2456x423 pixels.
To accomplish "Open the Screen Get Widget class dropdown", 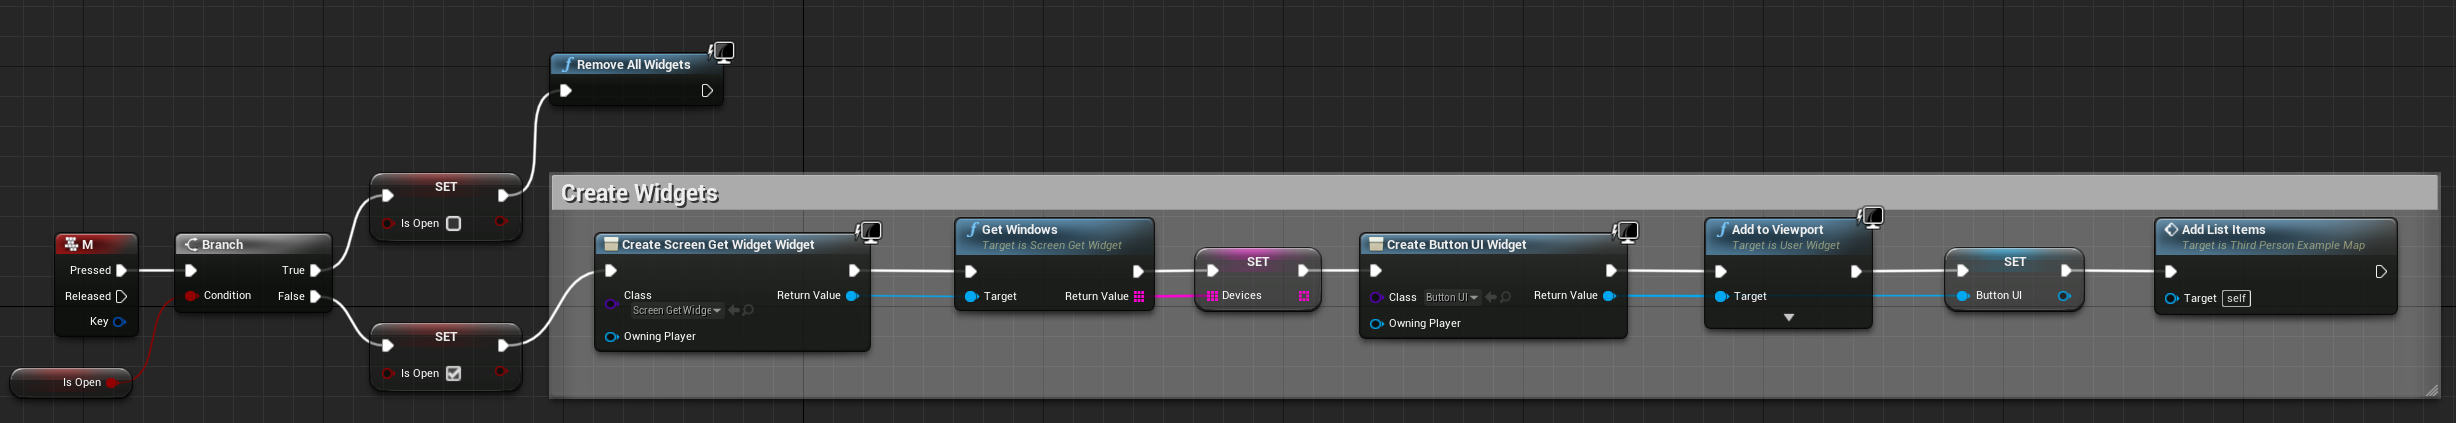I will pos(676,311).
